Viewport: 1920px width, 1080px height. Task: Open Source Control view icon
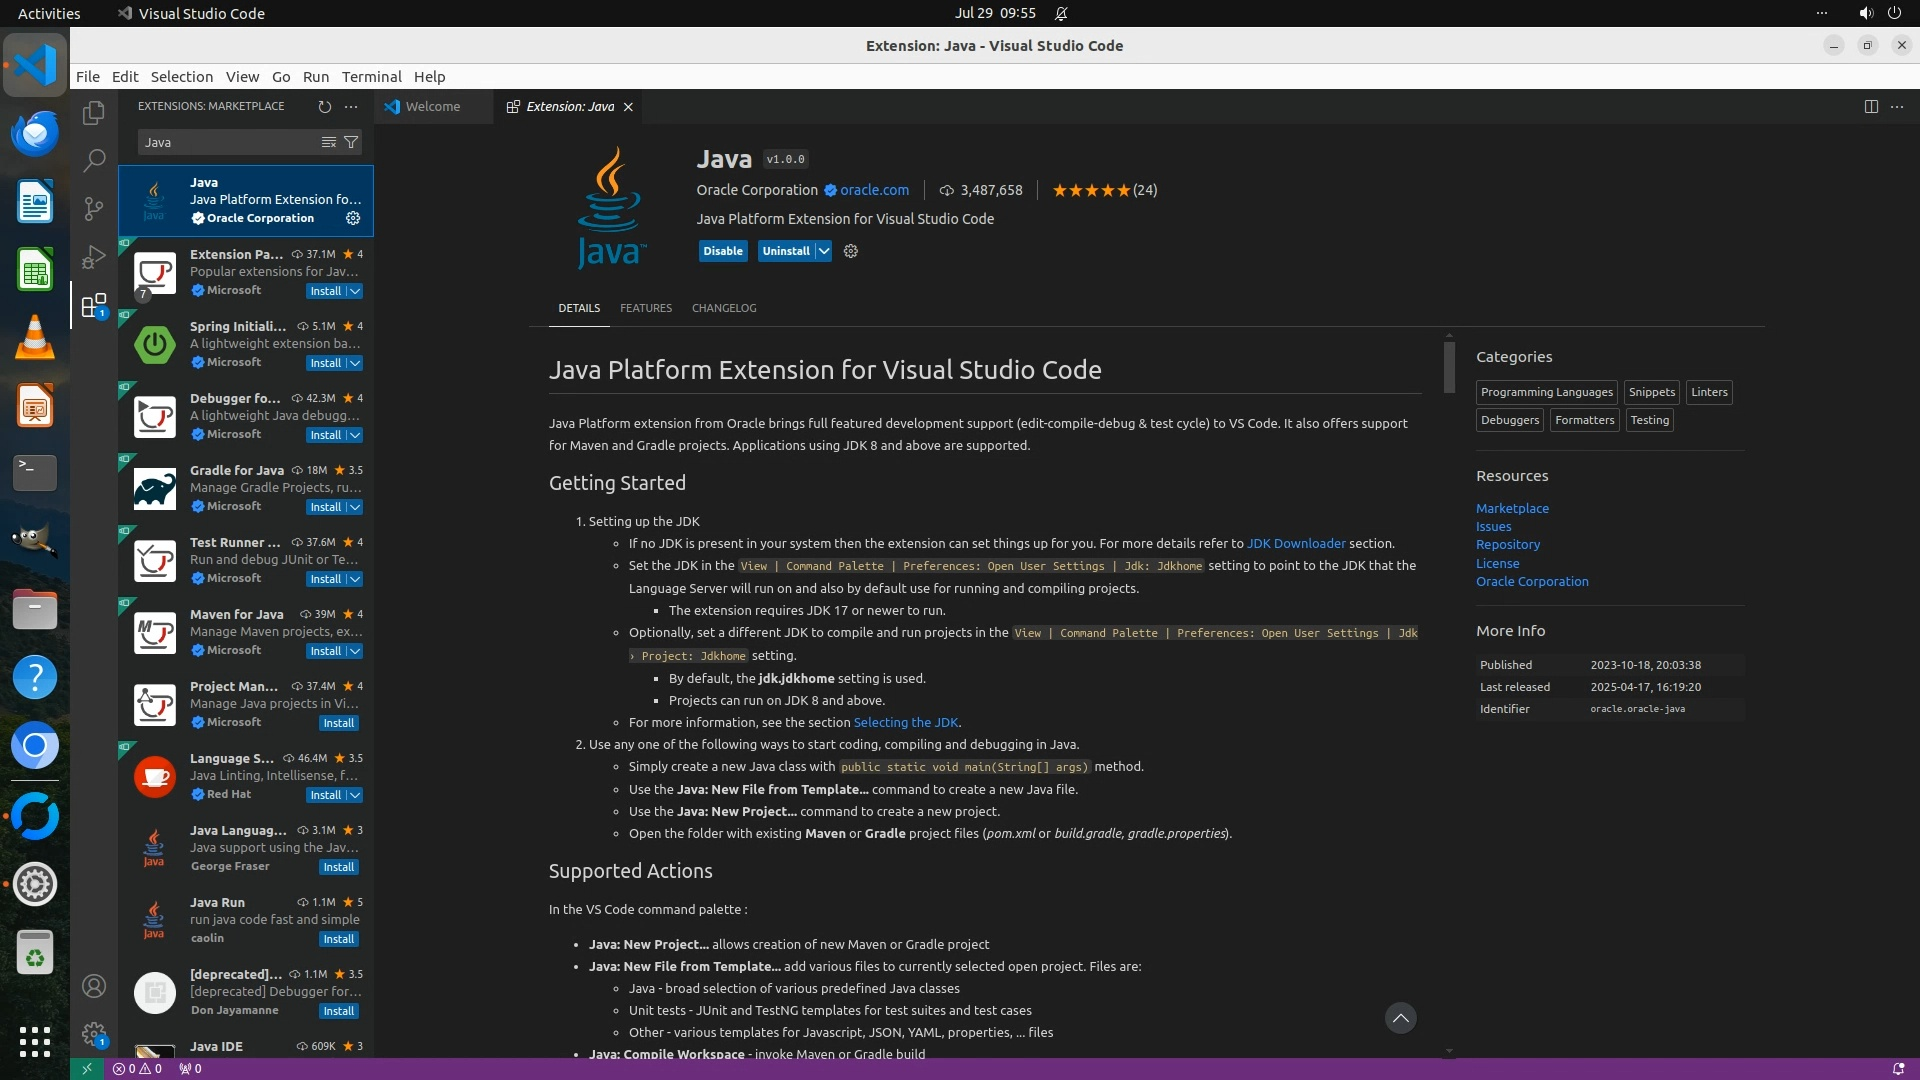click(94, 208)
